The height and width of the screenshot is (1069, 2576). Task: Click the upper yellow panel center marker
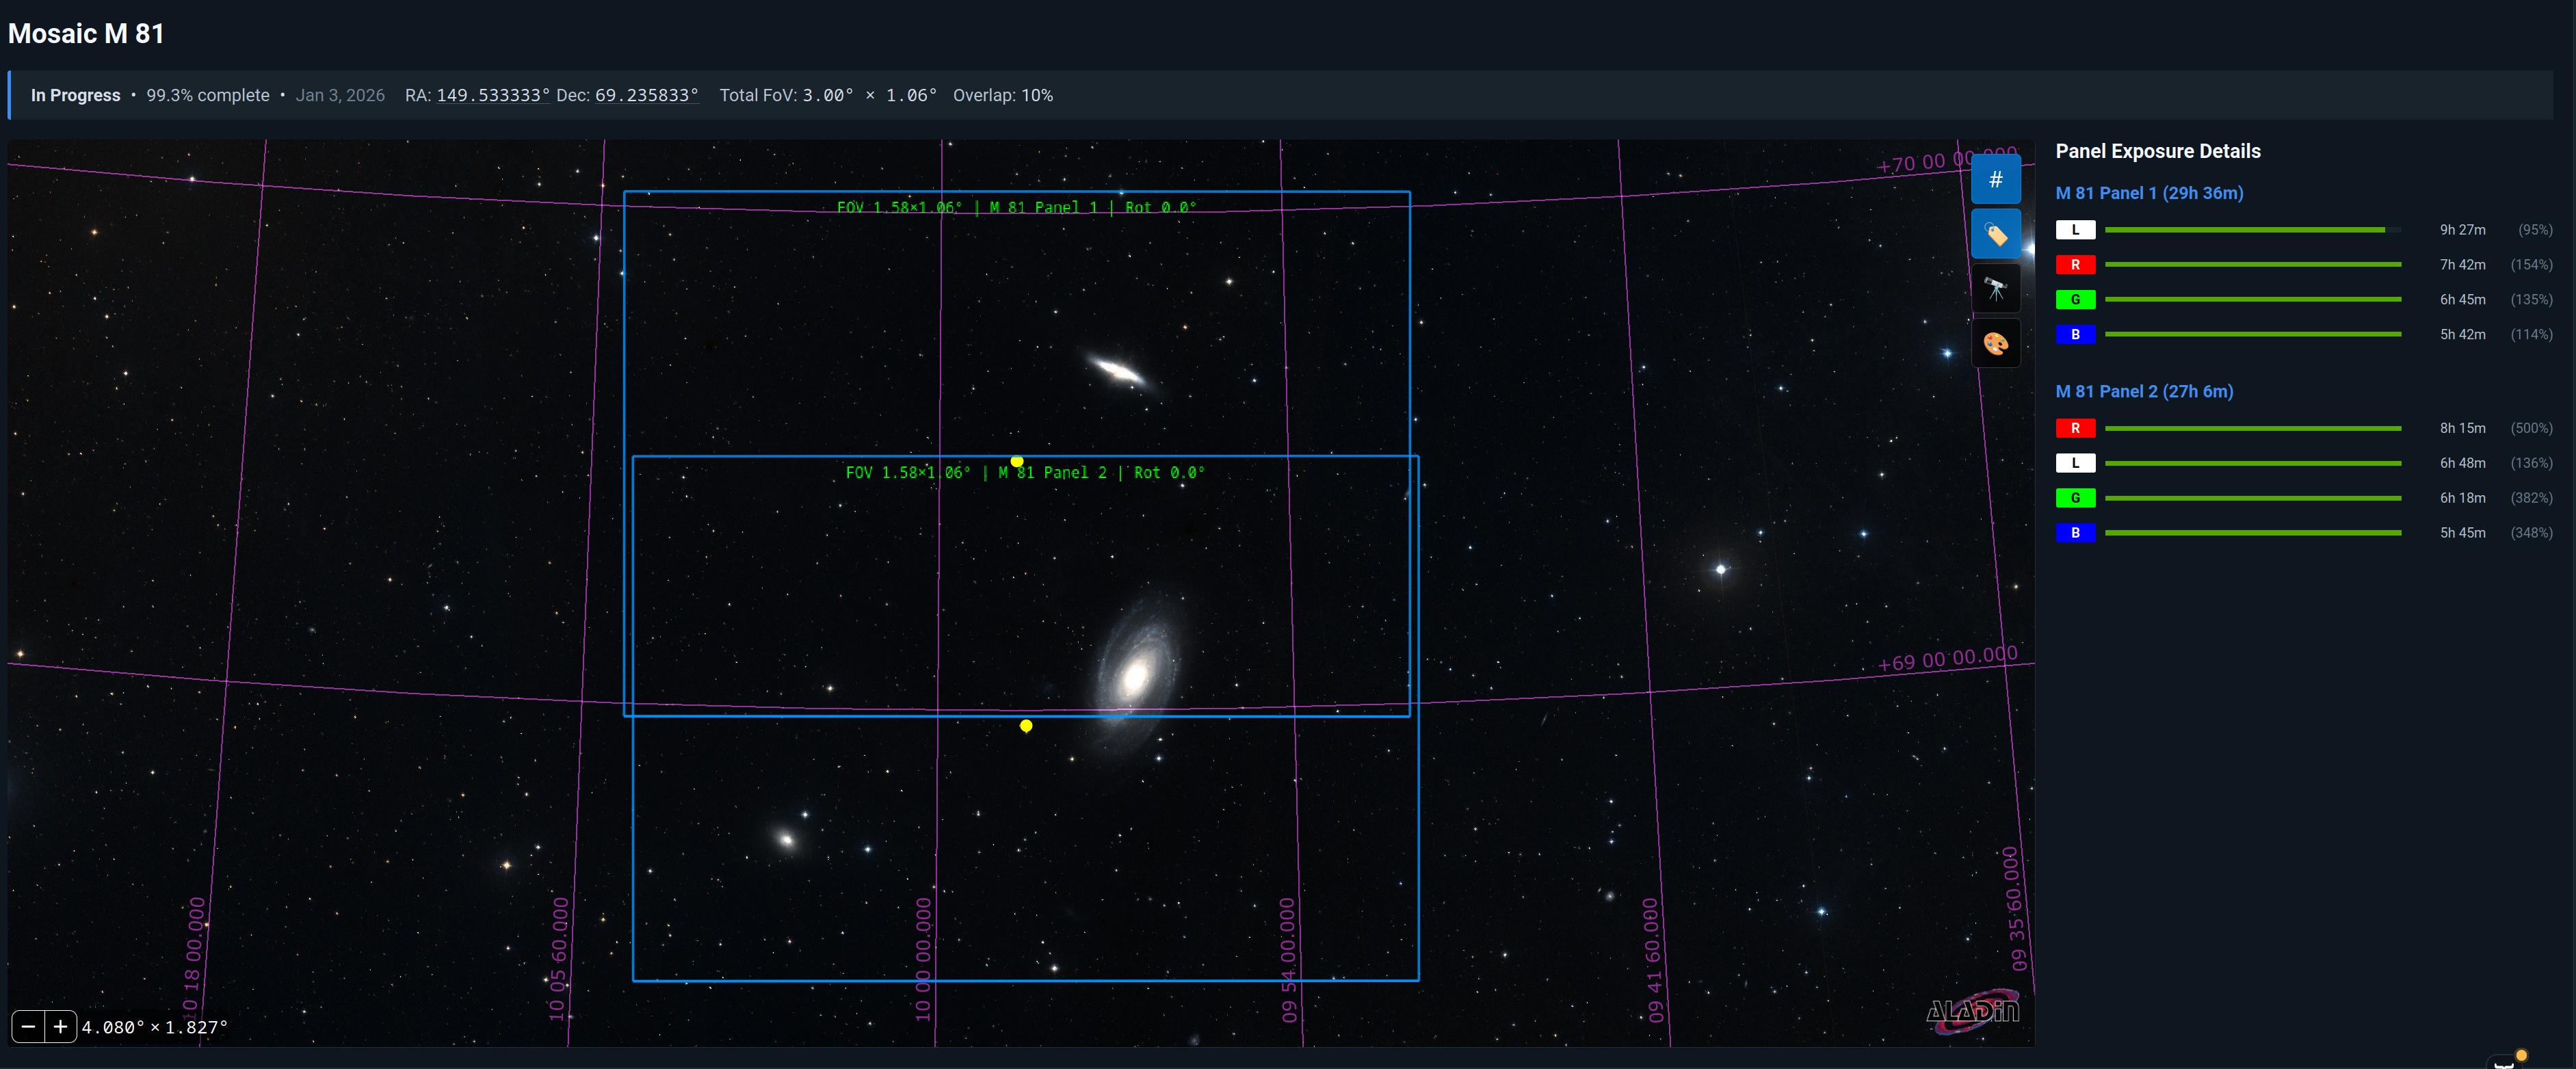(1017, 461)
